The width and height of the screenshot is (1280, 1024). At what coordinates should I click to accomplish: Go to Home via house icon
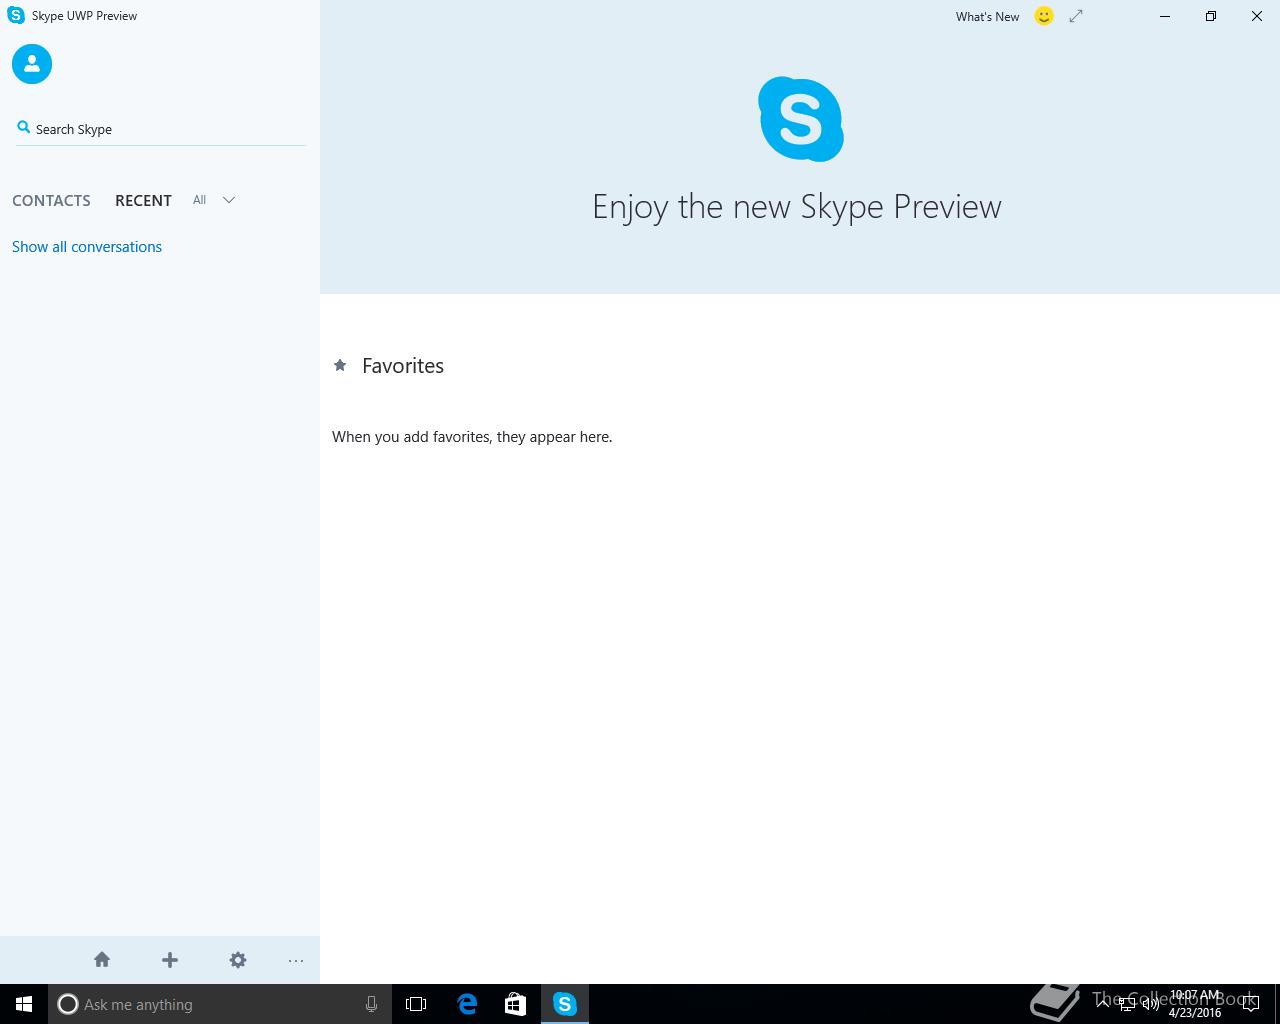(102, 960)
